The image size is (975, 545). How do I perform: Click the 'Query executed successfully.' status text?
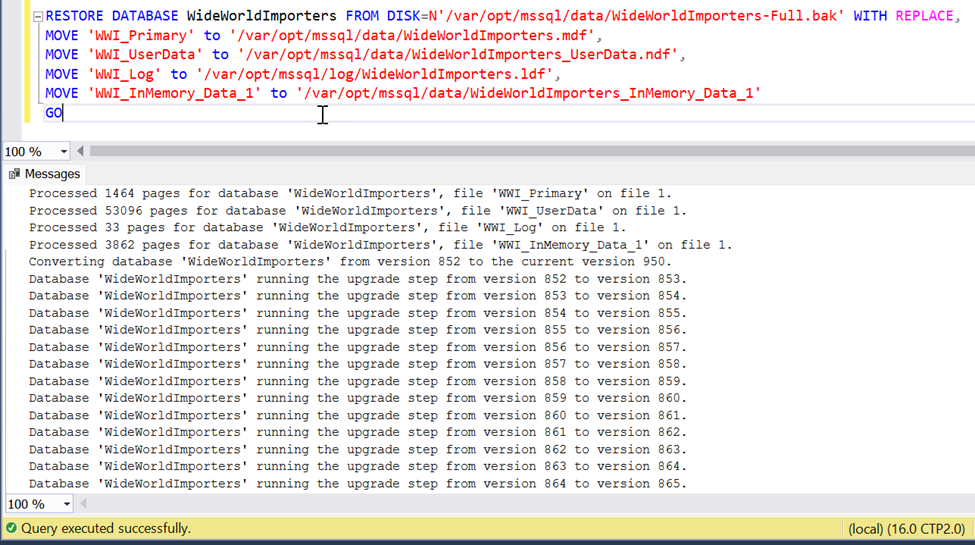pos(106,528)
